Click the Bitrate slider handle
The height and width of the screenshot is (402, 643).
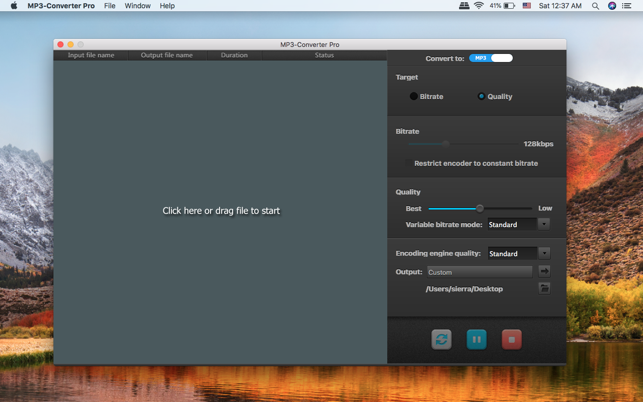click(x=446, y=144)
